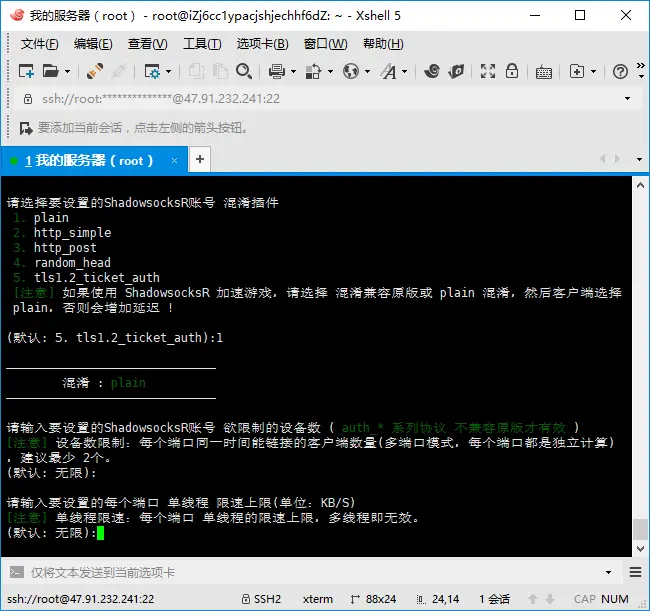
Task: Expand the new tab group dropdown arrow
Action: click(x=594, y=72)
